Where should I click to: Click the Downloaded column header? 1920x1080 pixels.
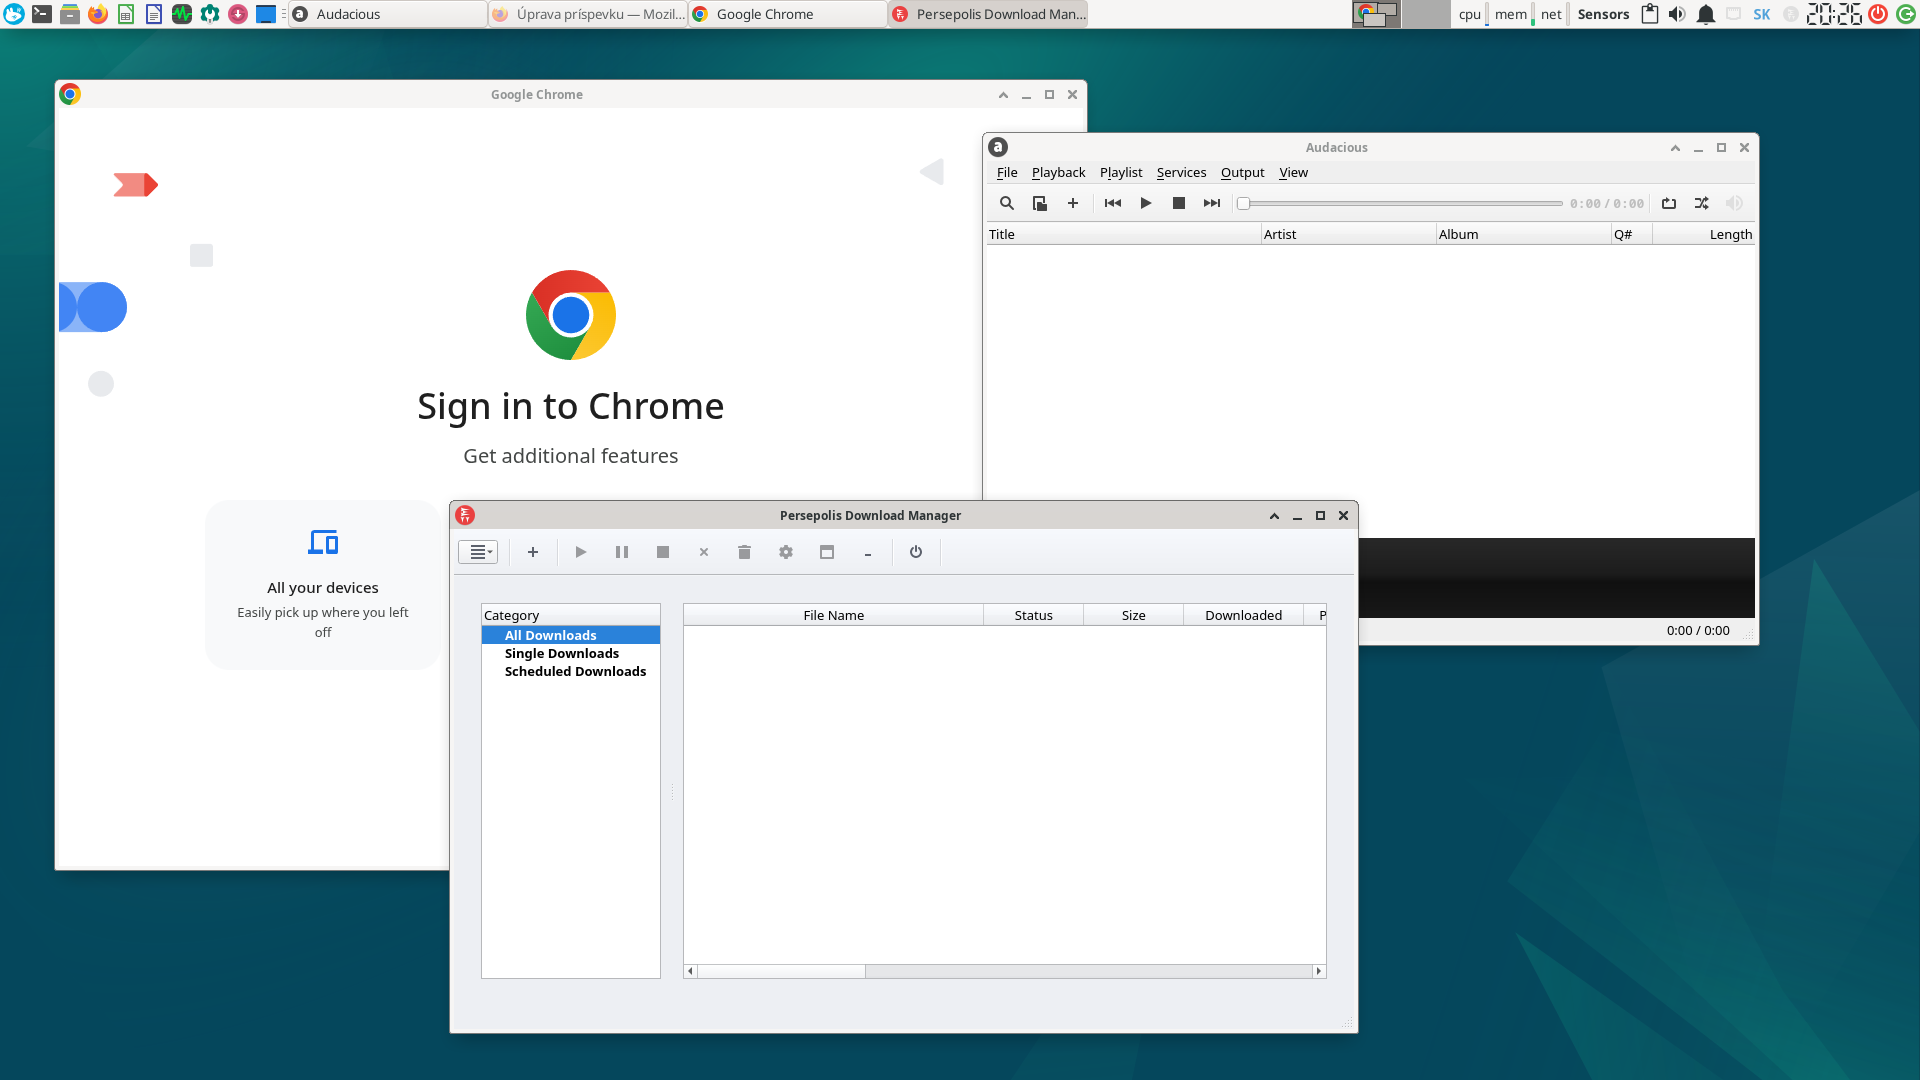click(1243, 615)
